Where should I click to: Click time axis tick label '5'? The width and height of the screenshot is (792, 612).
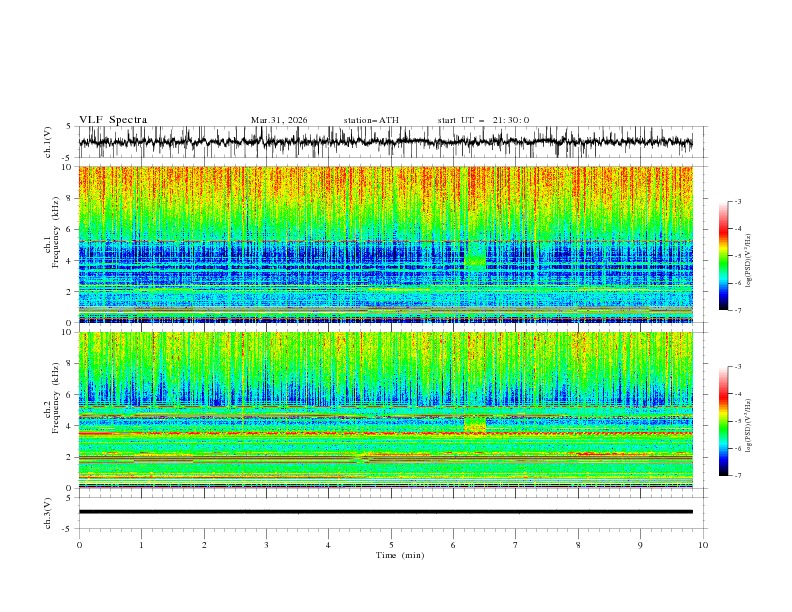click(x=391, y=545)
